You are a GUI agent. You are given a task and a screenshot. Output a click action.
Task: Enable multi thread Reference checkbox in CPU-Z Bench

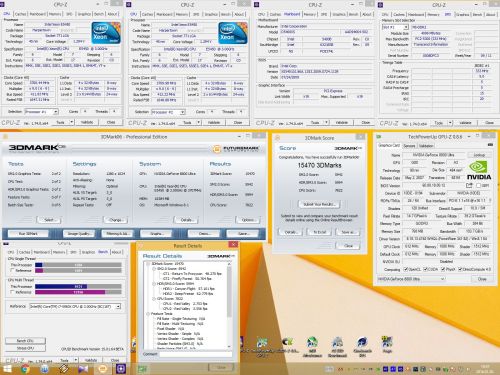point(13,292)
